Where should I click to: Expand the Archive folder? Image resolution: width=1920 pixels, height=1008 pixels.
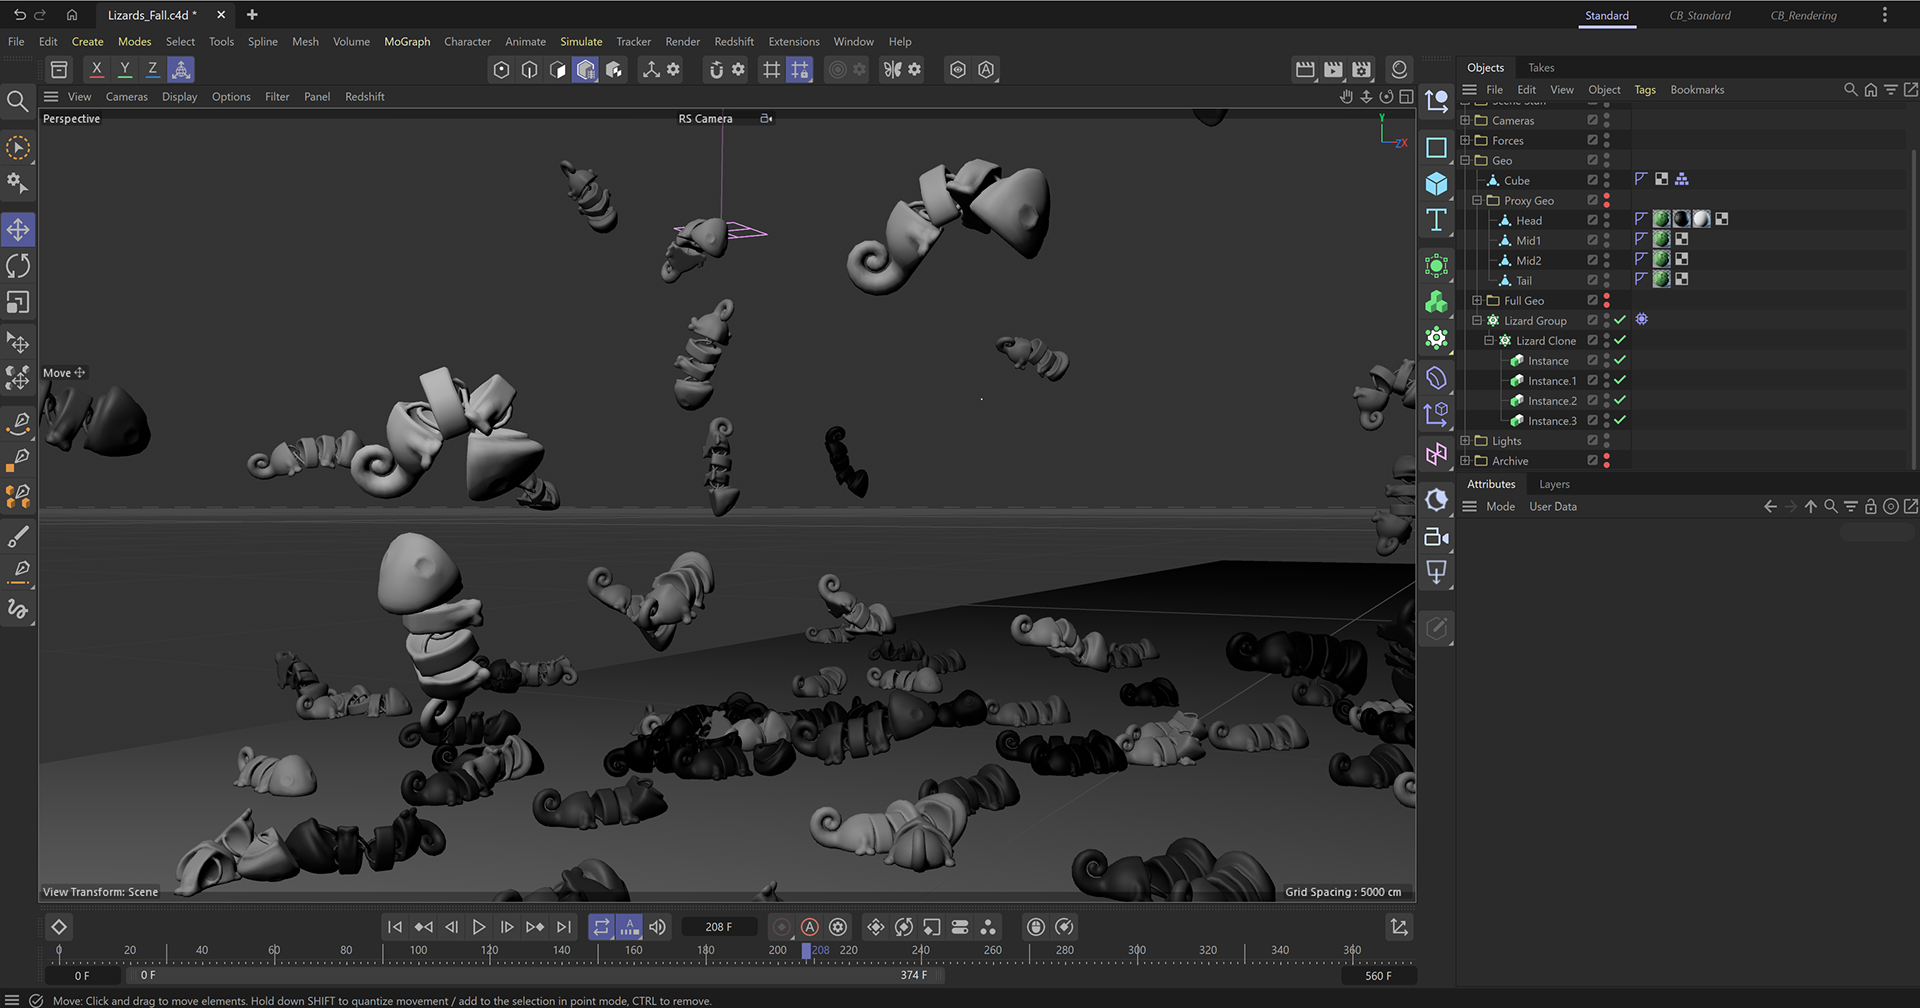coord(1465,460)
